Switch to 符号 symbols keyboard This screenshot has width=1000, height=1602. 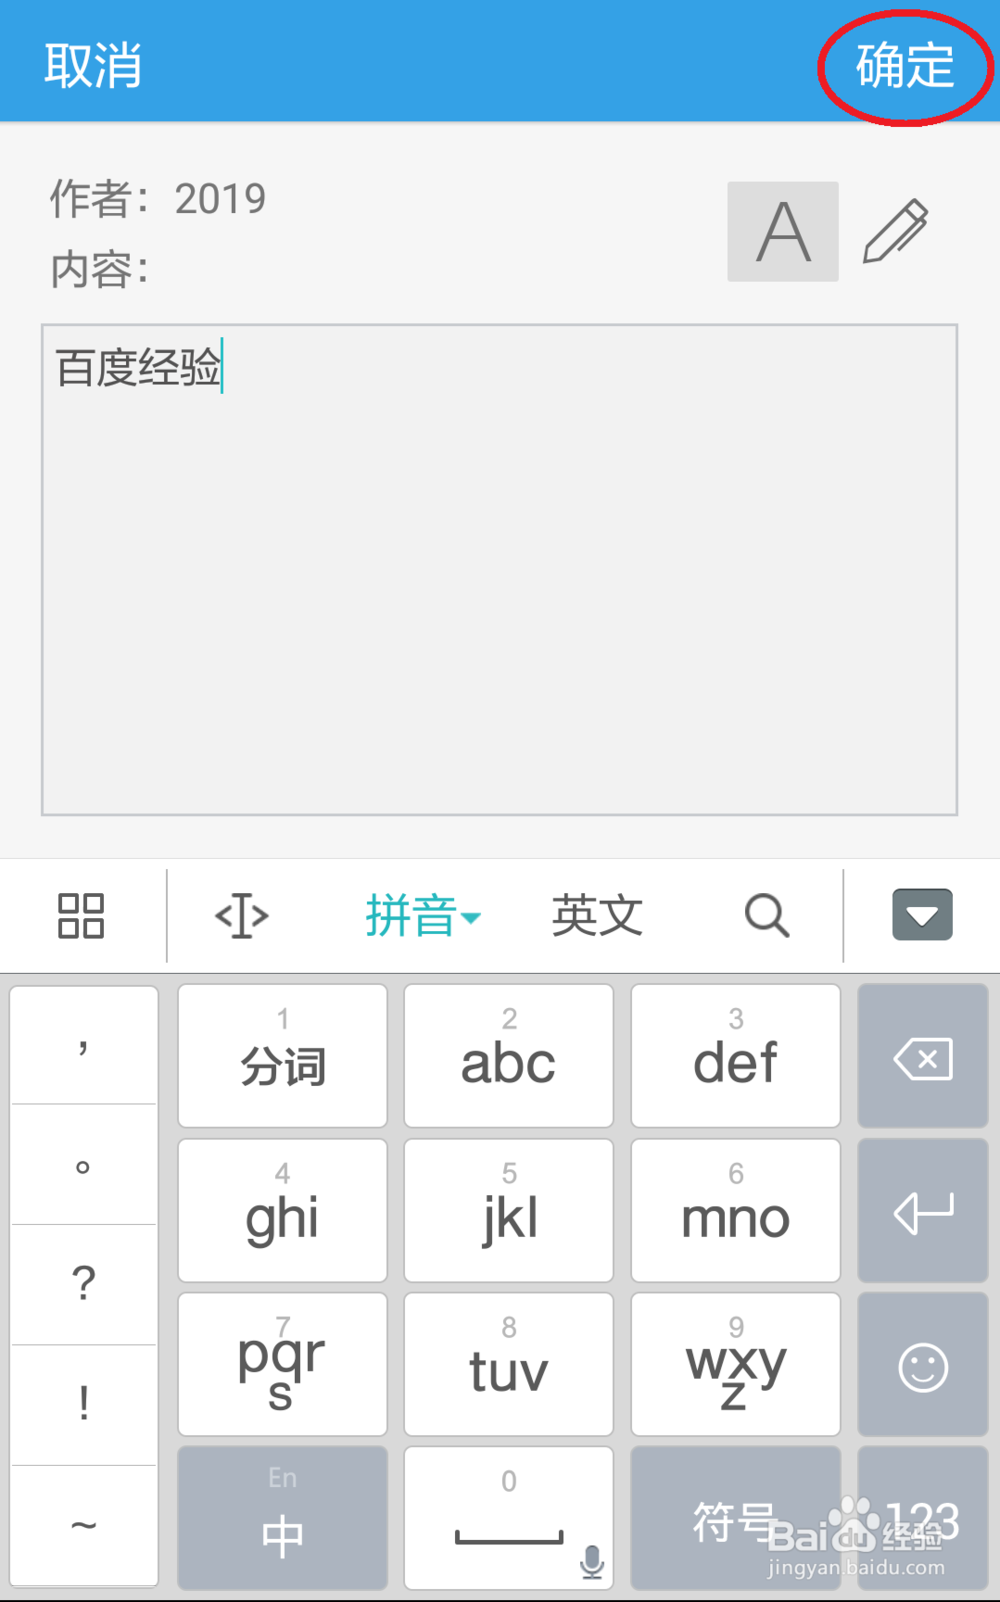[736, 1517]
